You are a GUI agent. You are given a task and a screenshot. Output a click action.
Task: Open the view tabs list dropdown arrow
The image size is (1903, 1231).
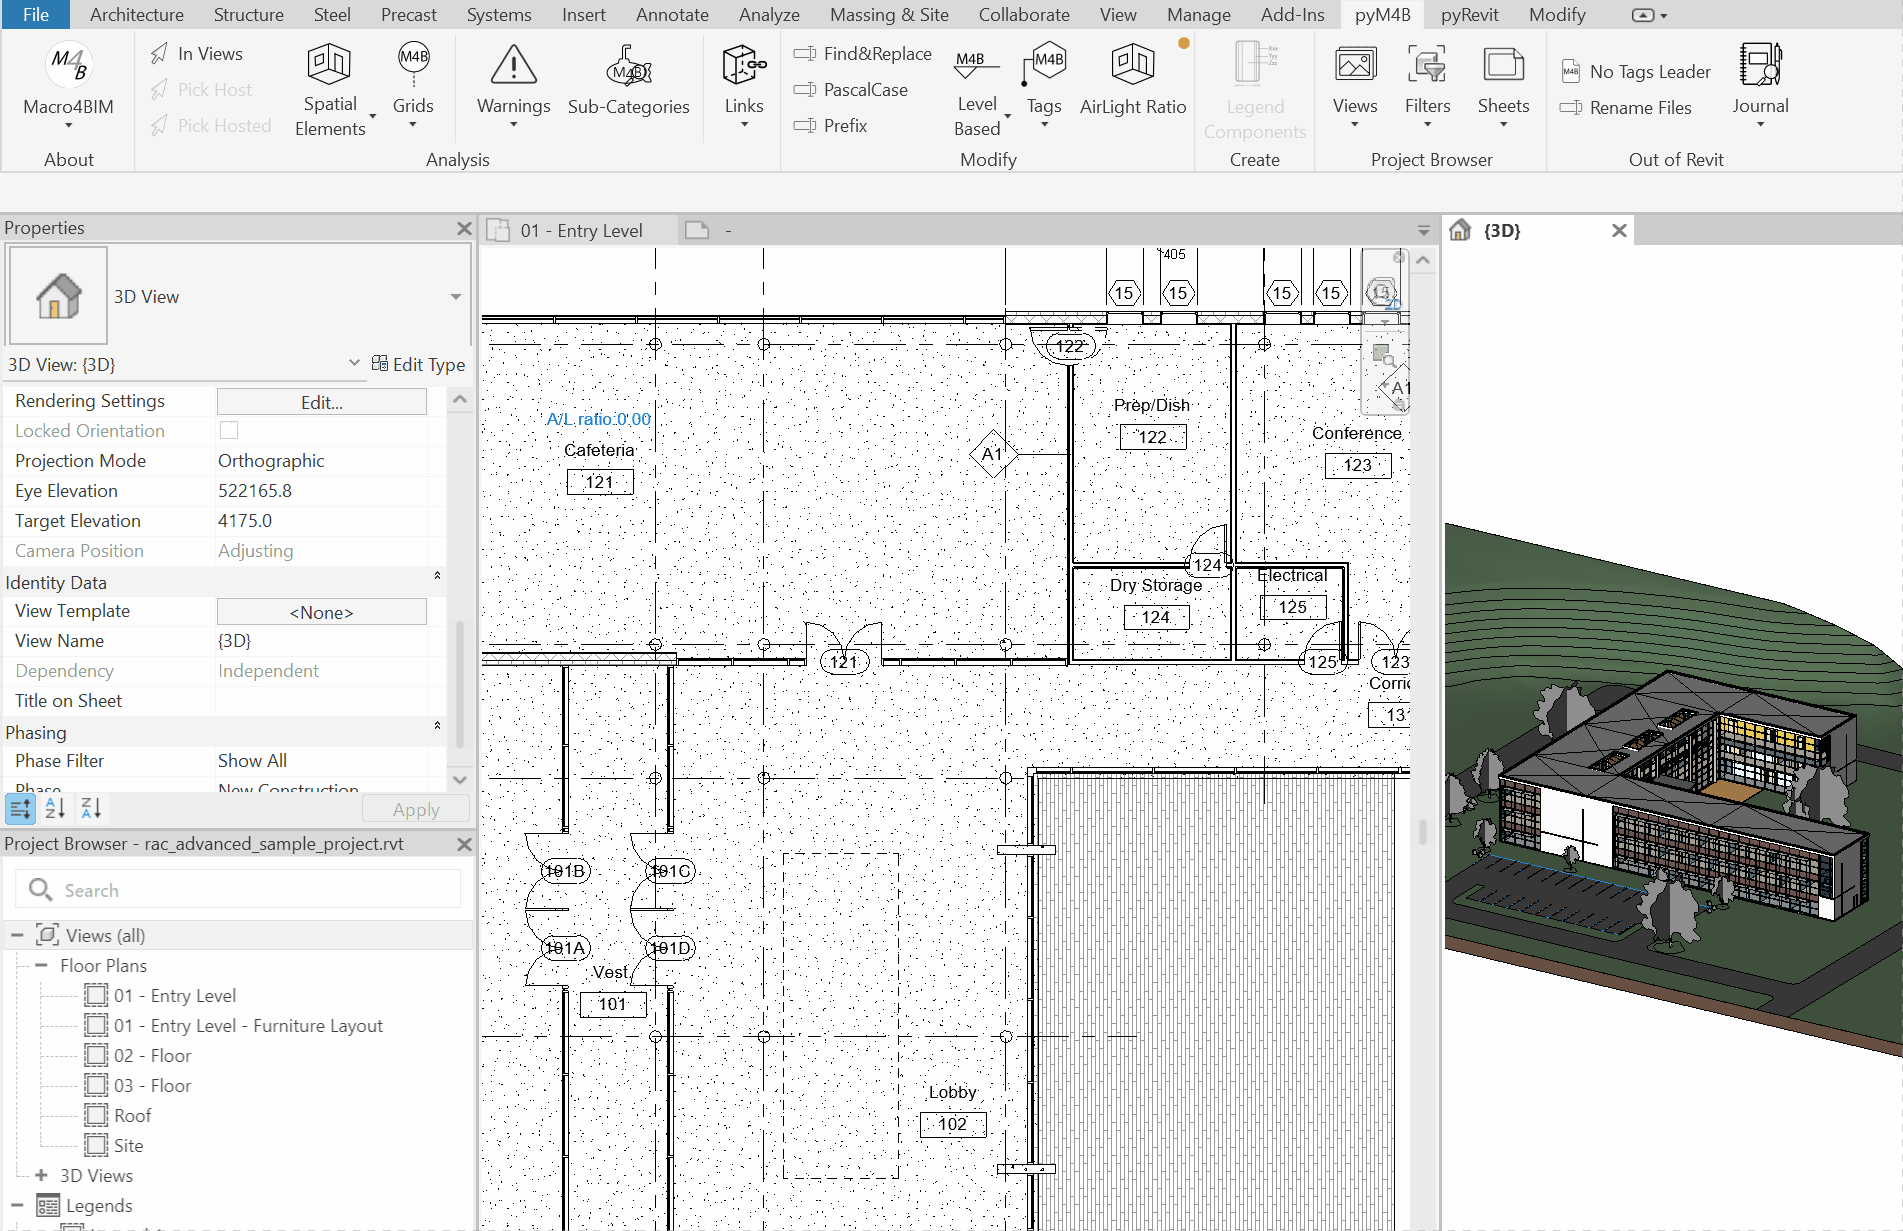pos(1424,231)
